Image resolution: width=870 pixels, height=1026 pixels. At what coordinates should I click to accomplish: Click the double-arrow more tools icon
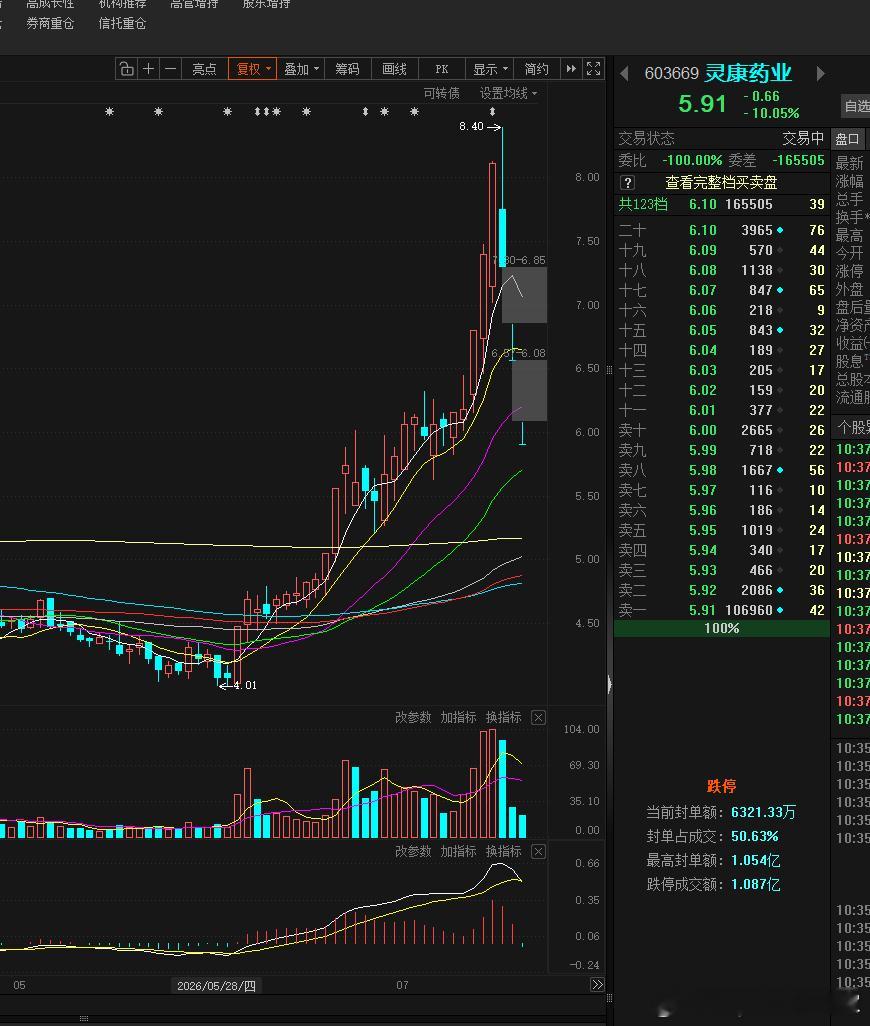[571, 69]
